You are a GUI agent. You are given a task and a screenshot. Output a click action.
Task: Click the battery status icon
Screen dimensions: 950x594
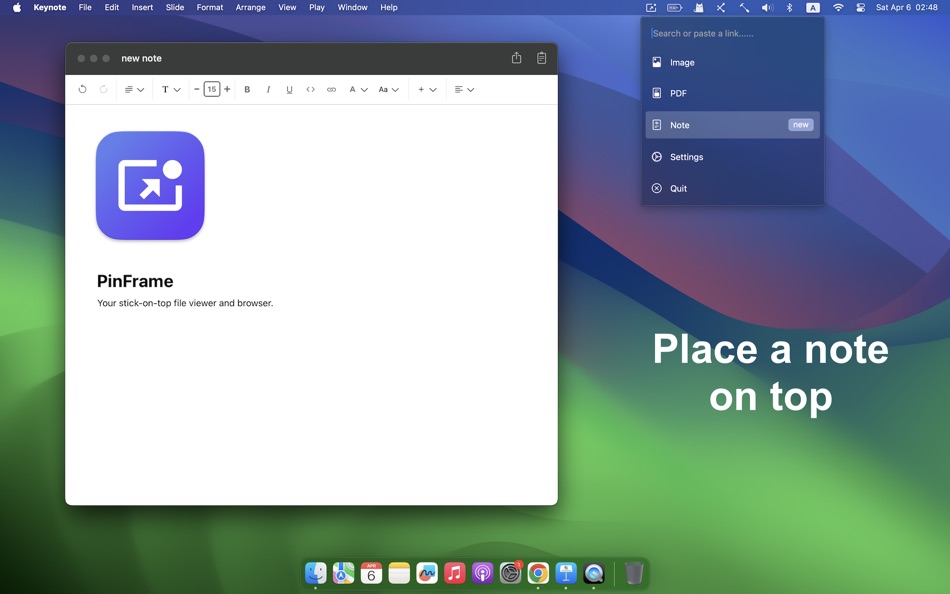coord(674,7)
